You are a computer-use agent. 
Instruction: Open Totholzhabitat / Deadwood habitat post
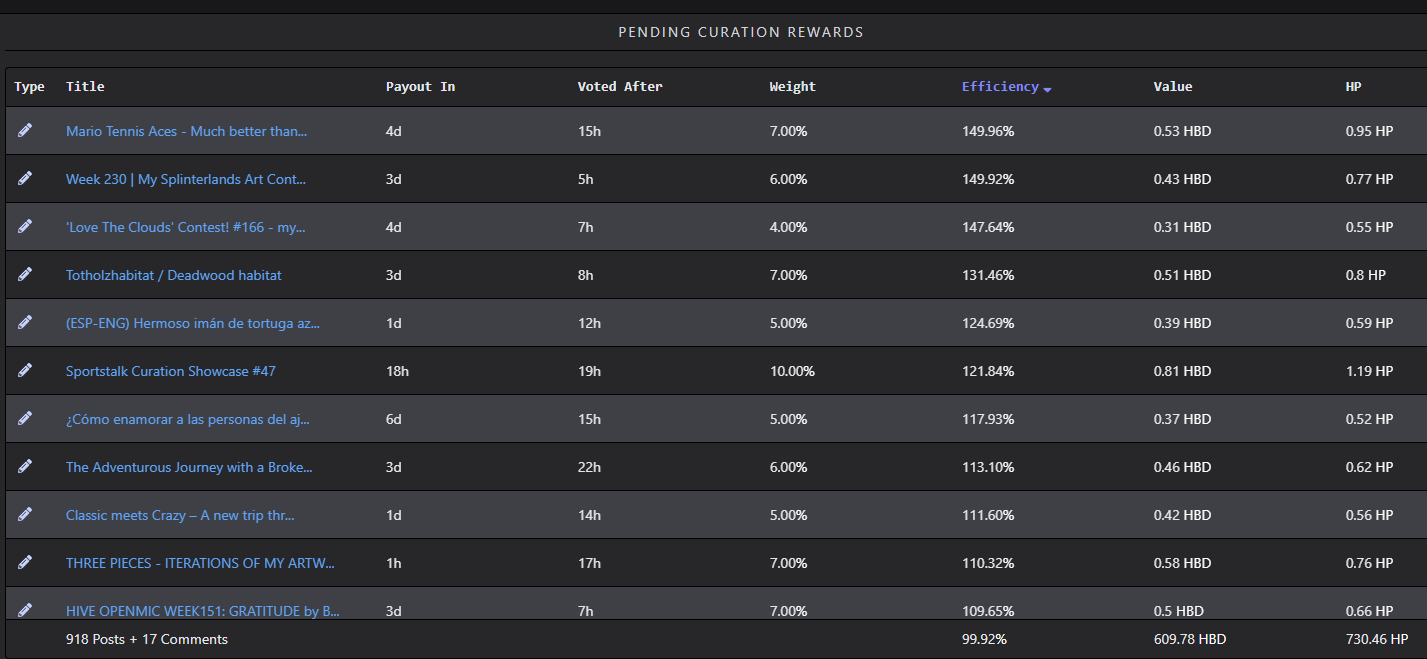[x=167, y=275]
